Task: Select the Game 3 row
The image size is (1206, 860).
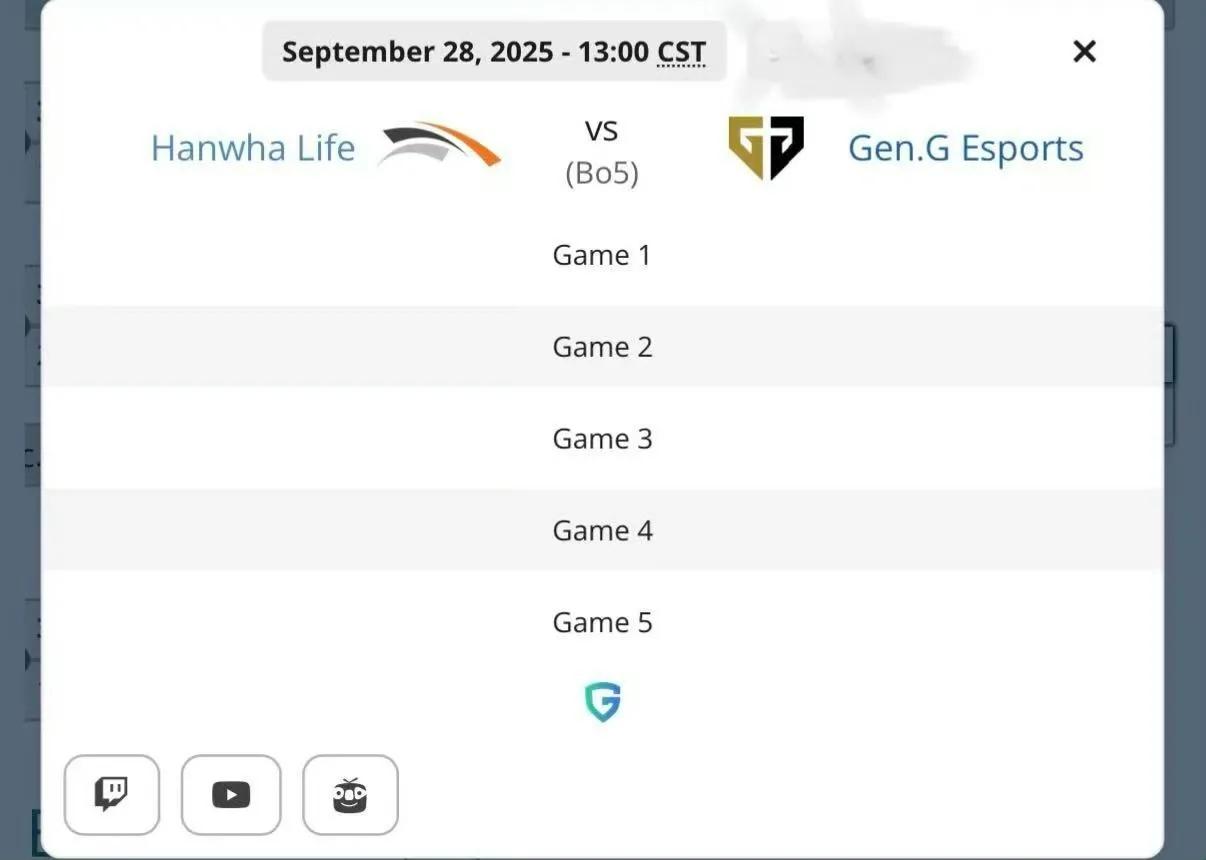Action: [602, 439]
